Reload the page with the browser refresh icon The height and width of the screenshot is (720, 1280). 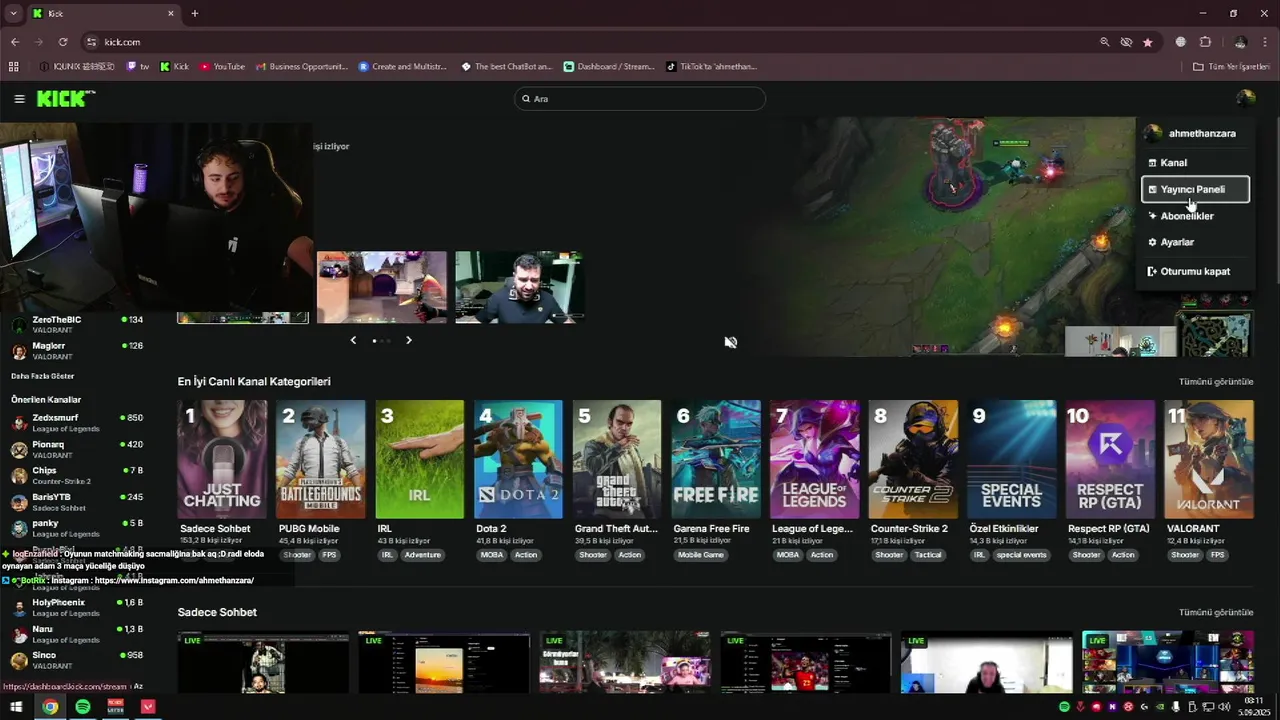(x=63, y=42)
